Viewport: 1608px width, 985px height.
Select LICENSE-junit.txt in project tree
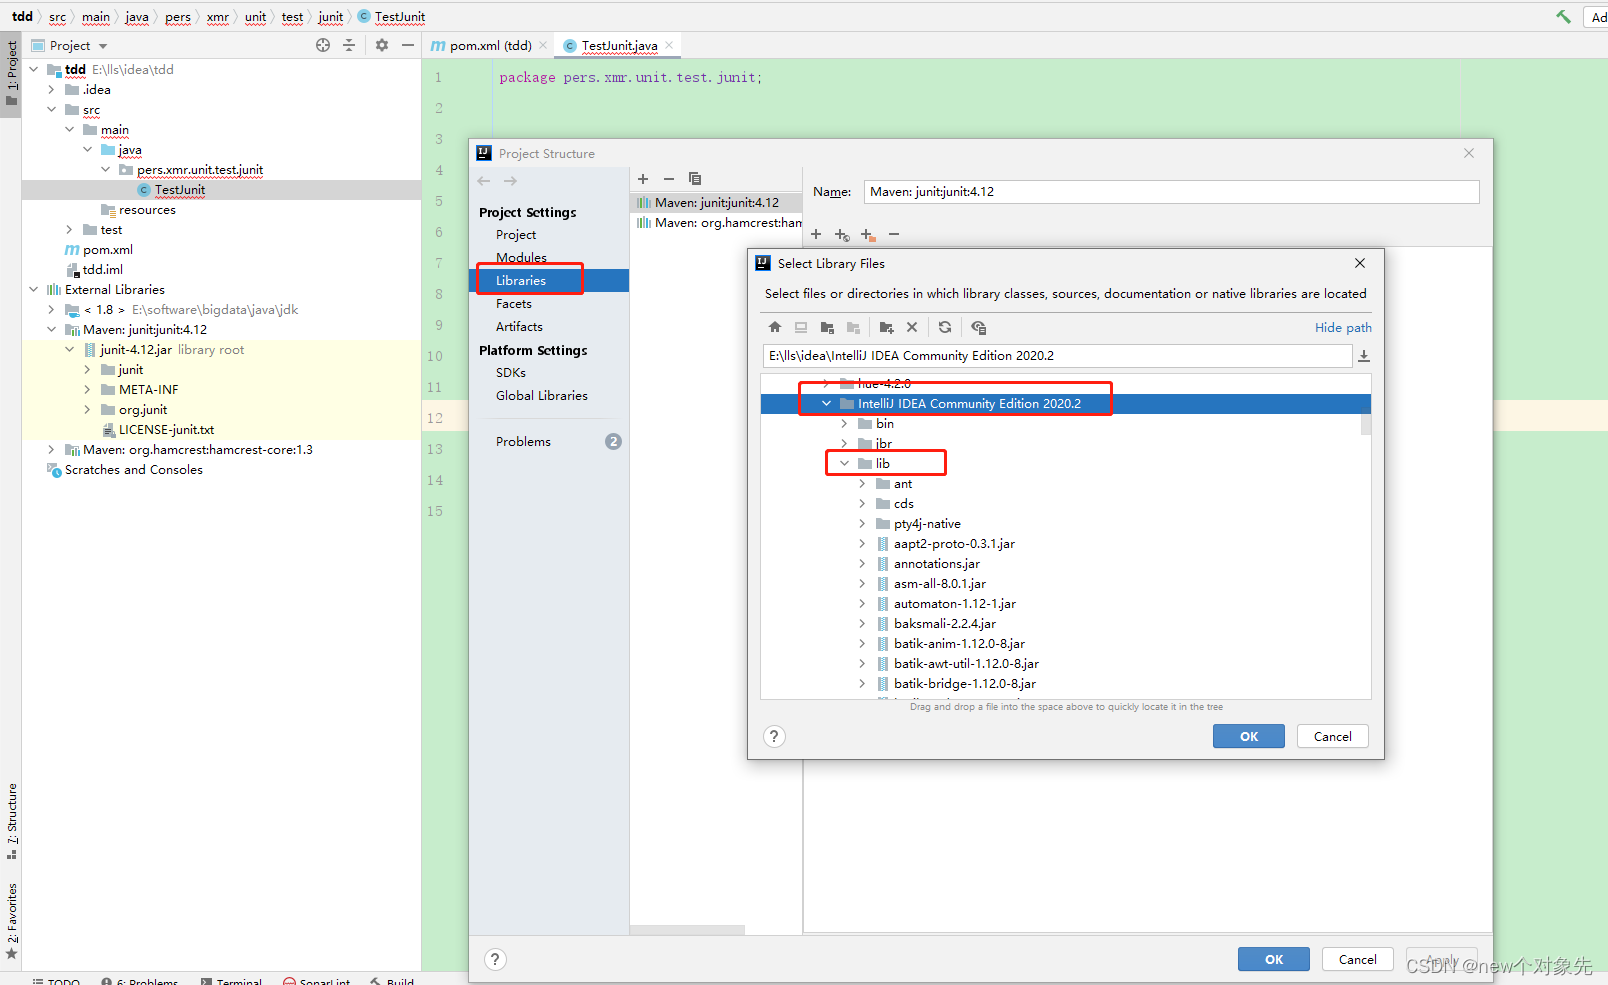click(x=166, y=430)
